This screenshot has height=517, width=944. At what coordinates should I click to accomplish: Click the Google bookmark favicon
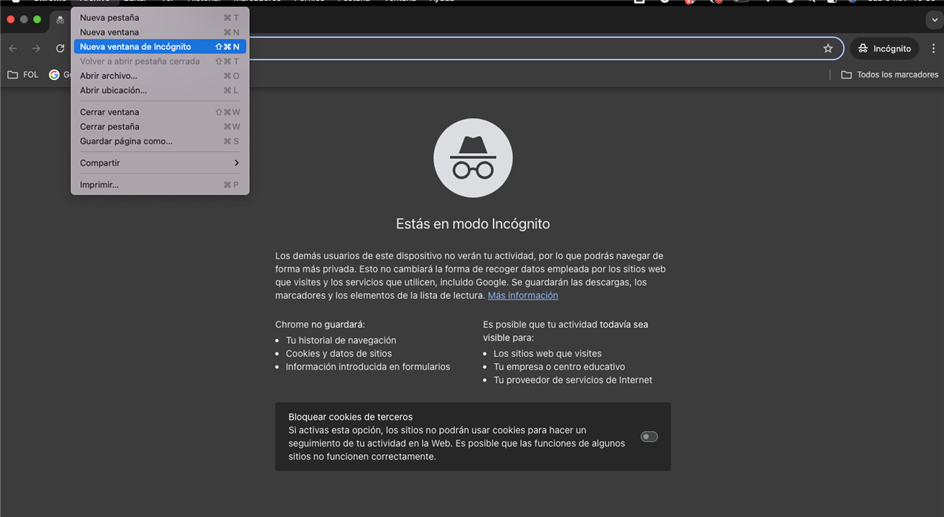[54, 75]
